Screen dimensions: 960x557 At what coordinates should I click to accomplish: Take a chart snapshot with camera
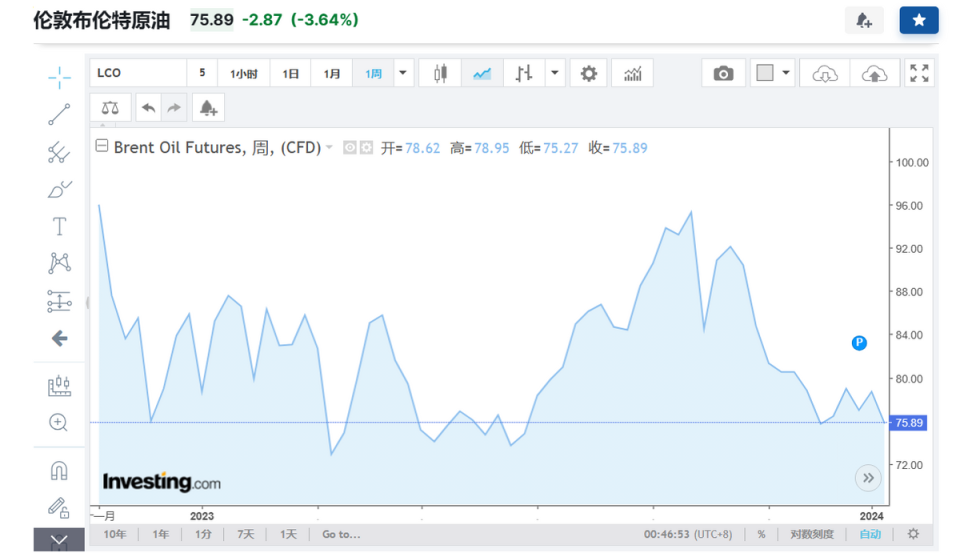click(x=723, y=73)
